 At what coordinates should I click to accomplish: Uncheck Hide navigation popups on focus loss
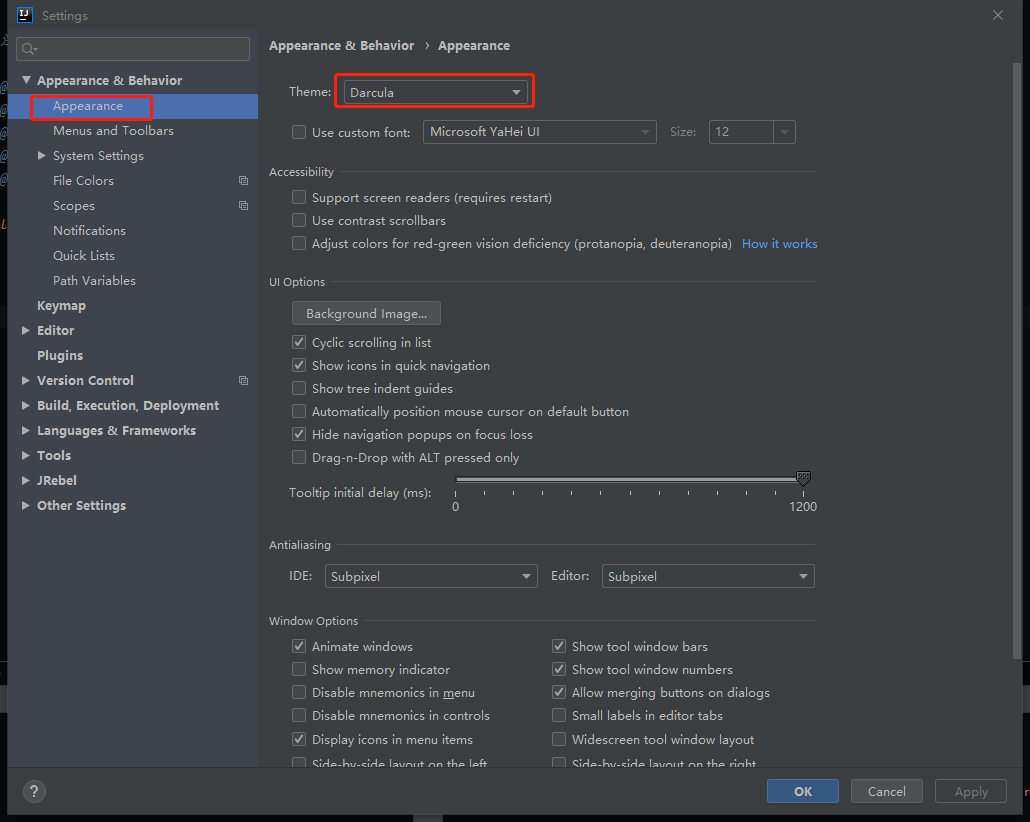tap(299, 434)
